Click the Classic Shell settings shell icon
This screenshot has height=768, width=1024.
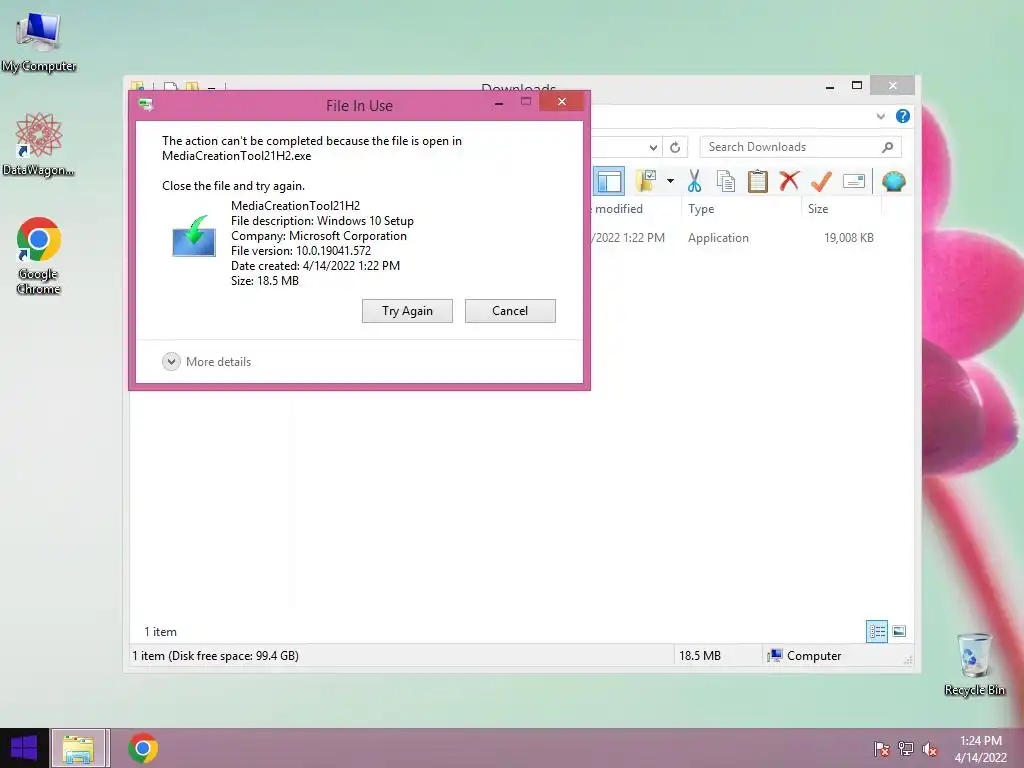(x=893, y=181)
